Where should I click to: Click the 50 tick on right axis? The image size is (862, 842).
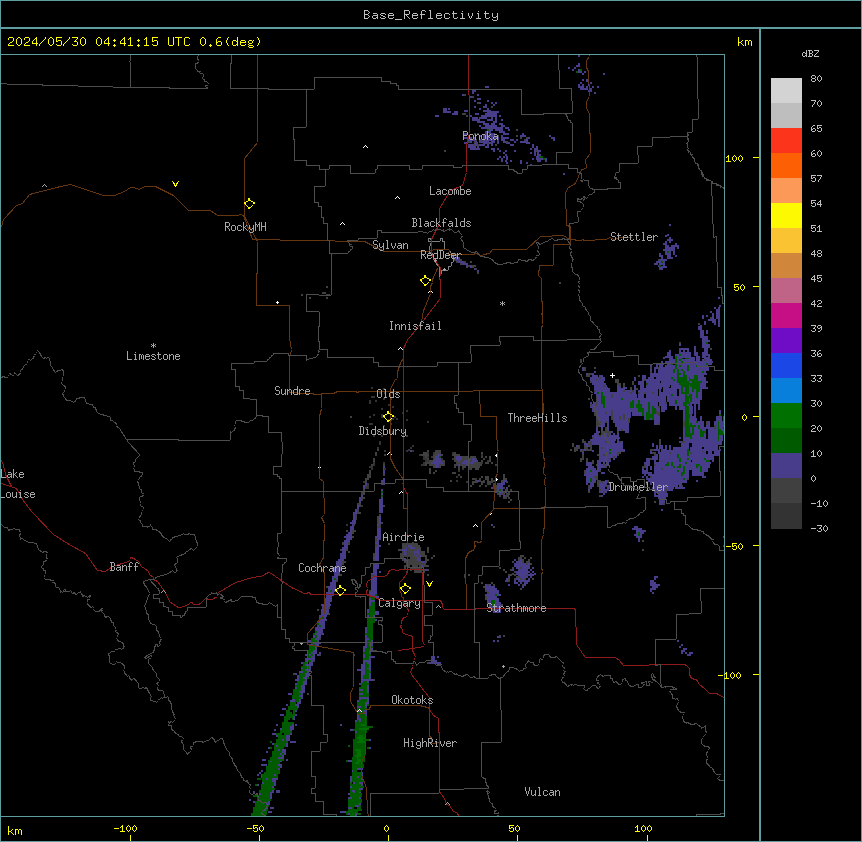739,287
